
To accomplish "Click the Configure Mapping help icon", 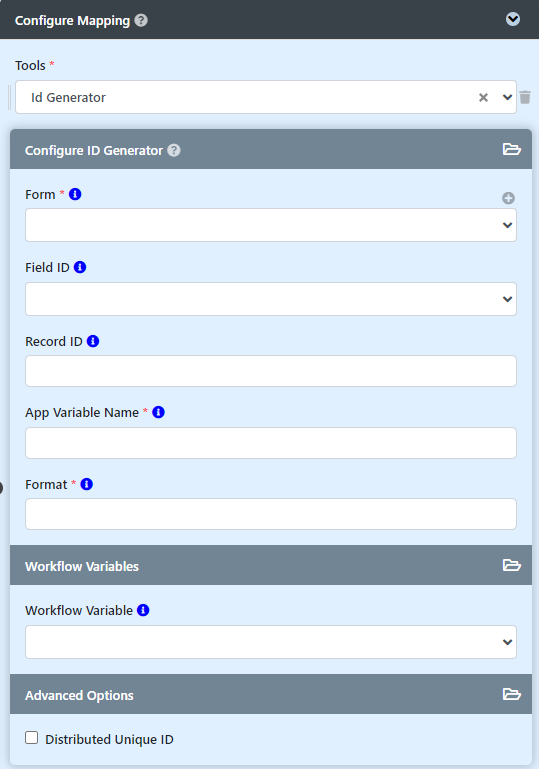I will 141,21.
